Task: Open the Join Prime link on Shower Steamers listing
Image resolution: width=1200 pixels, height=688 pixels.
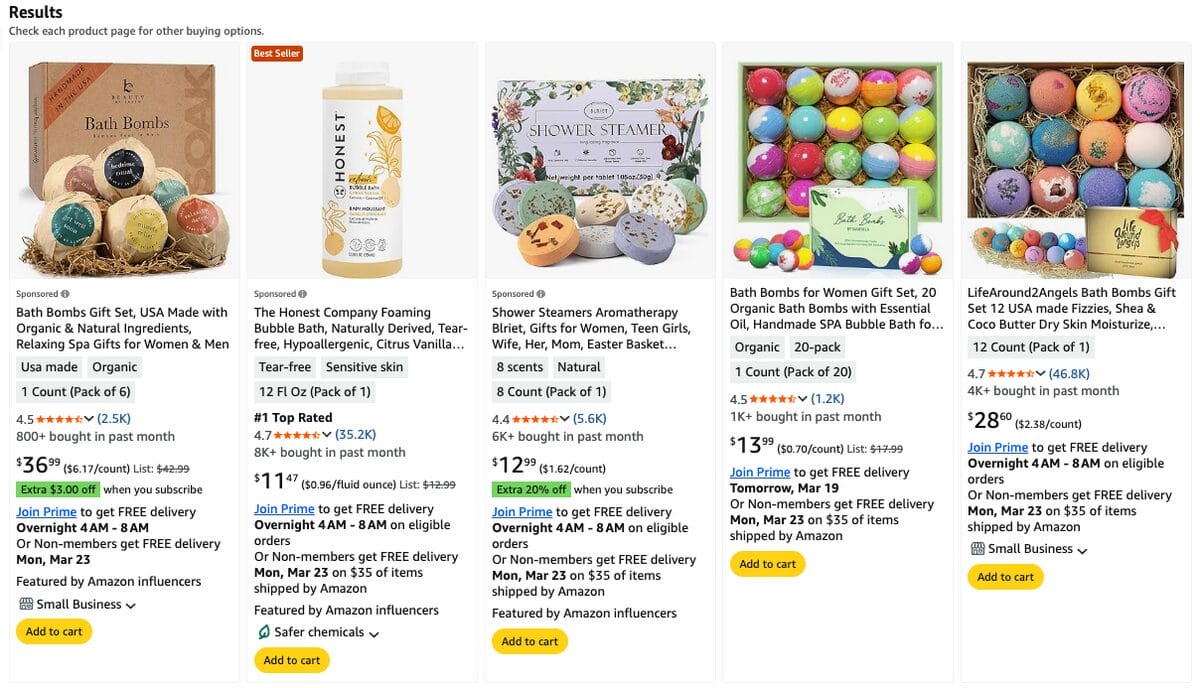Action: pyautogui.click(x=521, y=511)
